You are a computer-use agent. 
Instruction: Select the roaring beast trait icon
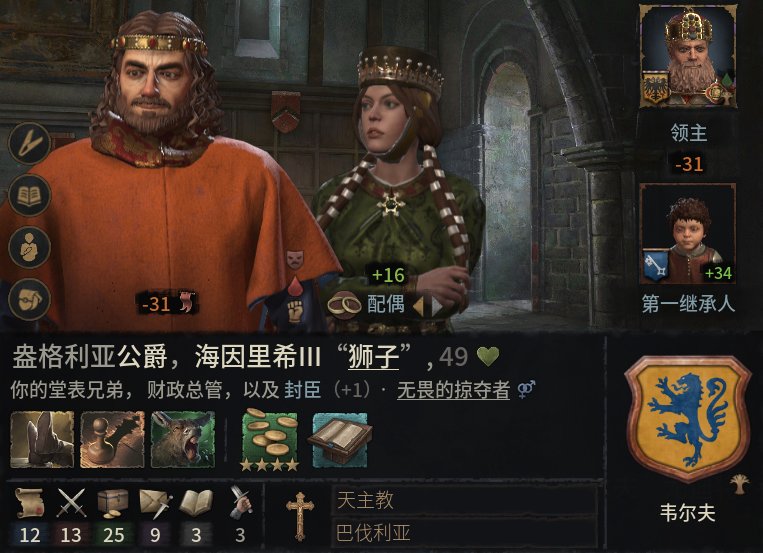tap(182, 439)
